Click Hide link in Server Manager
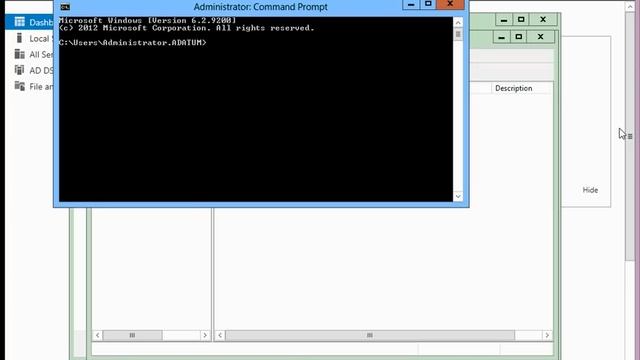This screenshot has height=360, width=640. (x=590, y=190)
